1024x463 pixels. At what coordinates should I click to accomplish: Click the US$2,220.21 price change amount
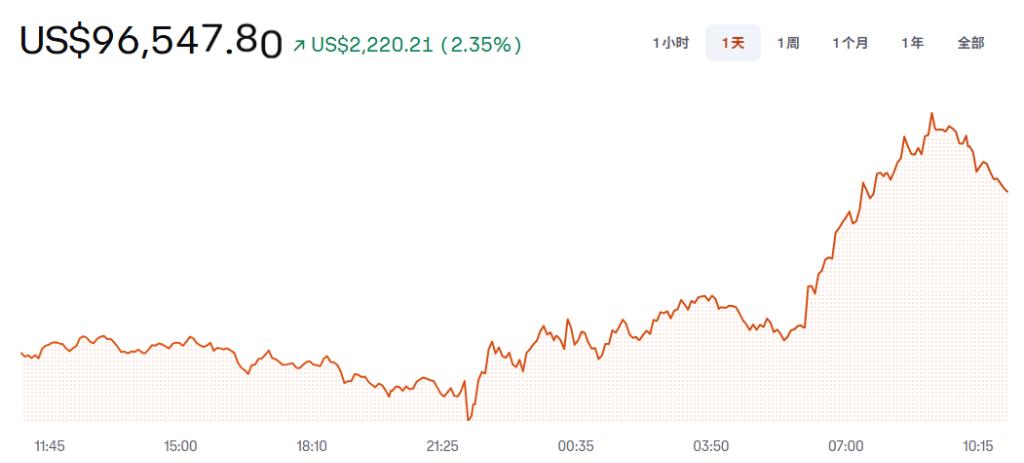pos(374,45)
